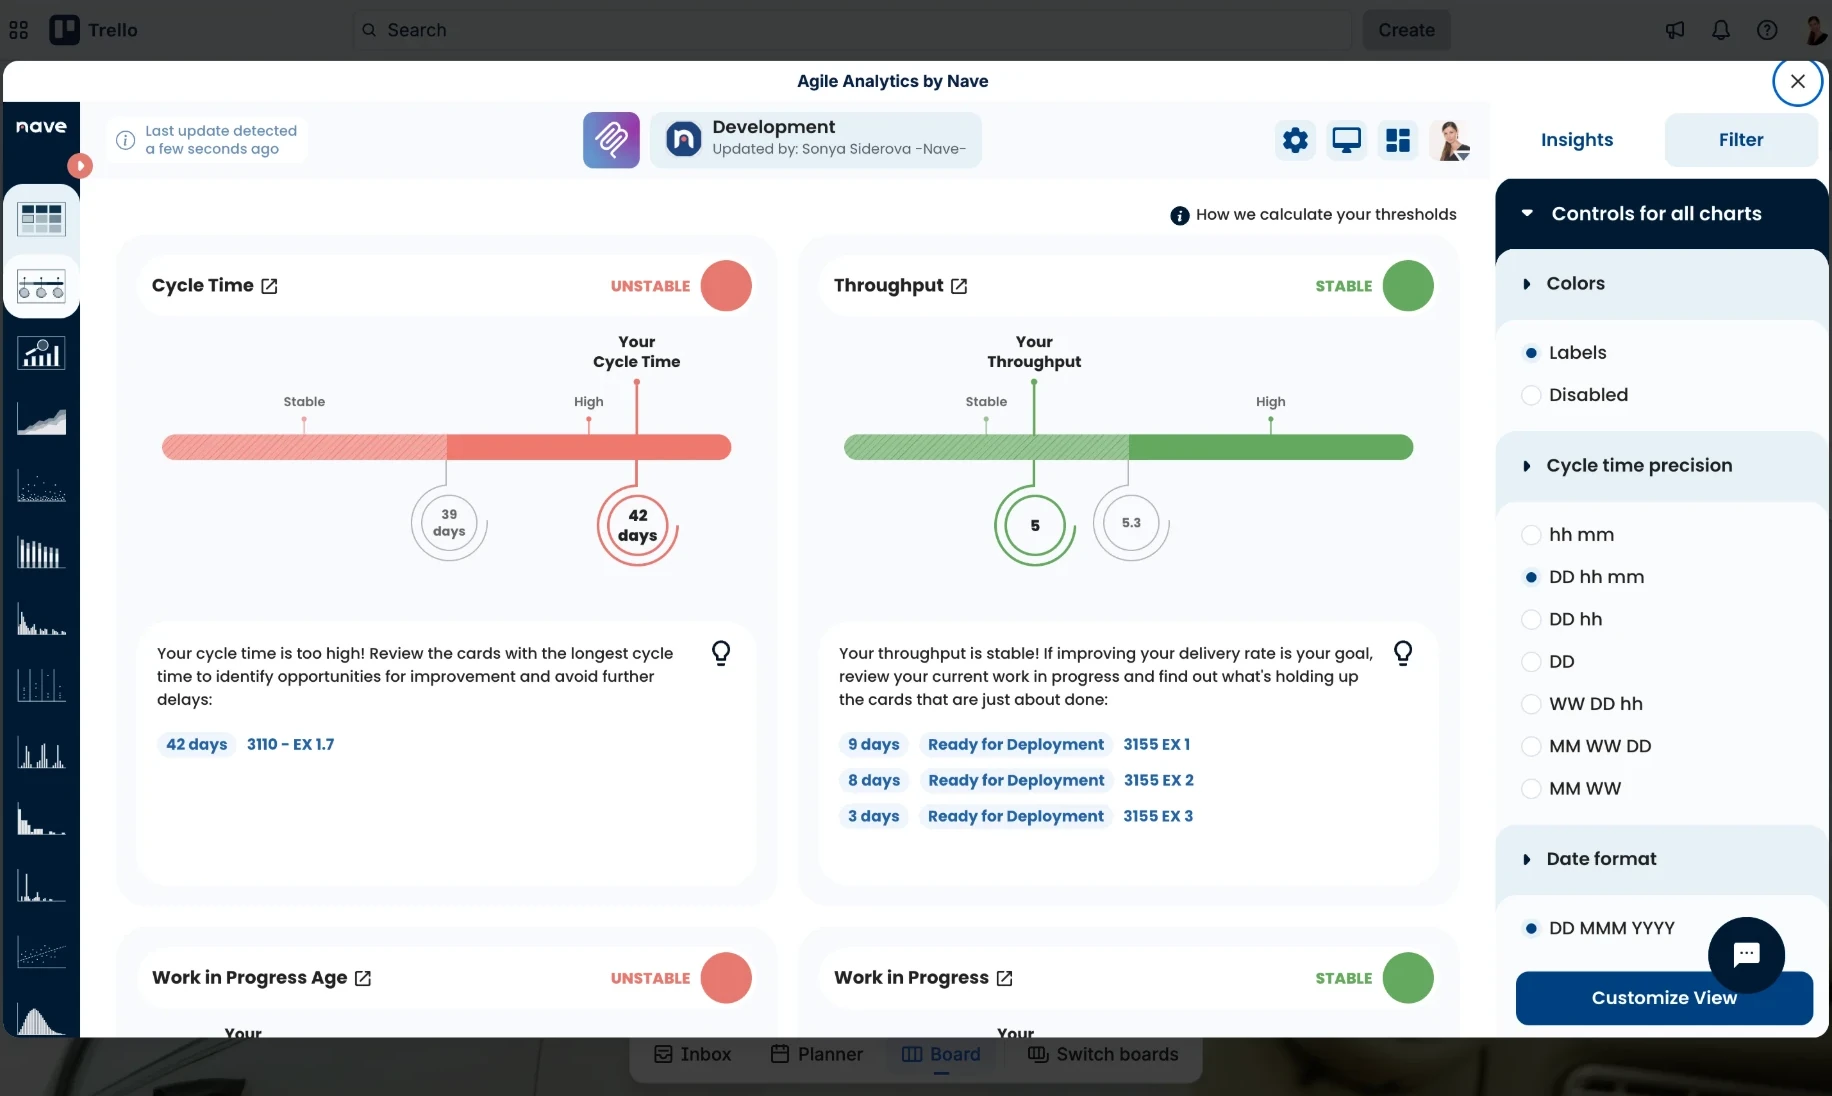Image resolution: width=1832 pixels, height=1096 pixels.
Task: Expand the Colors section
Action: 1661,284
